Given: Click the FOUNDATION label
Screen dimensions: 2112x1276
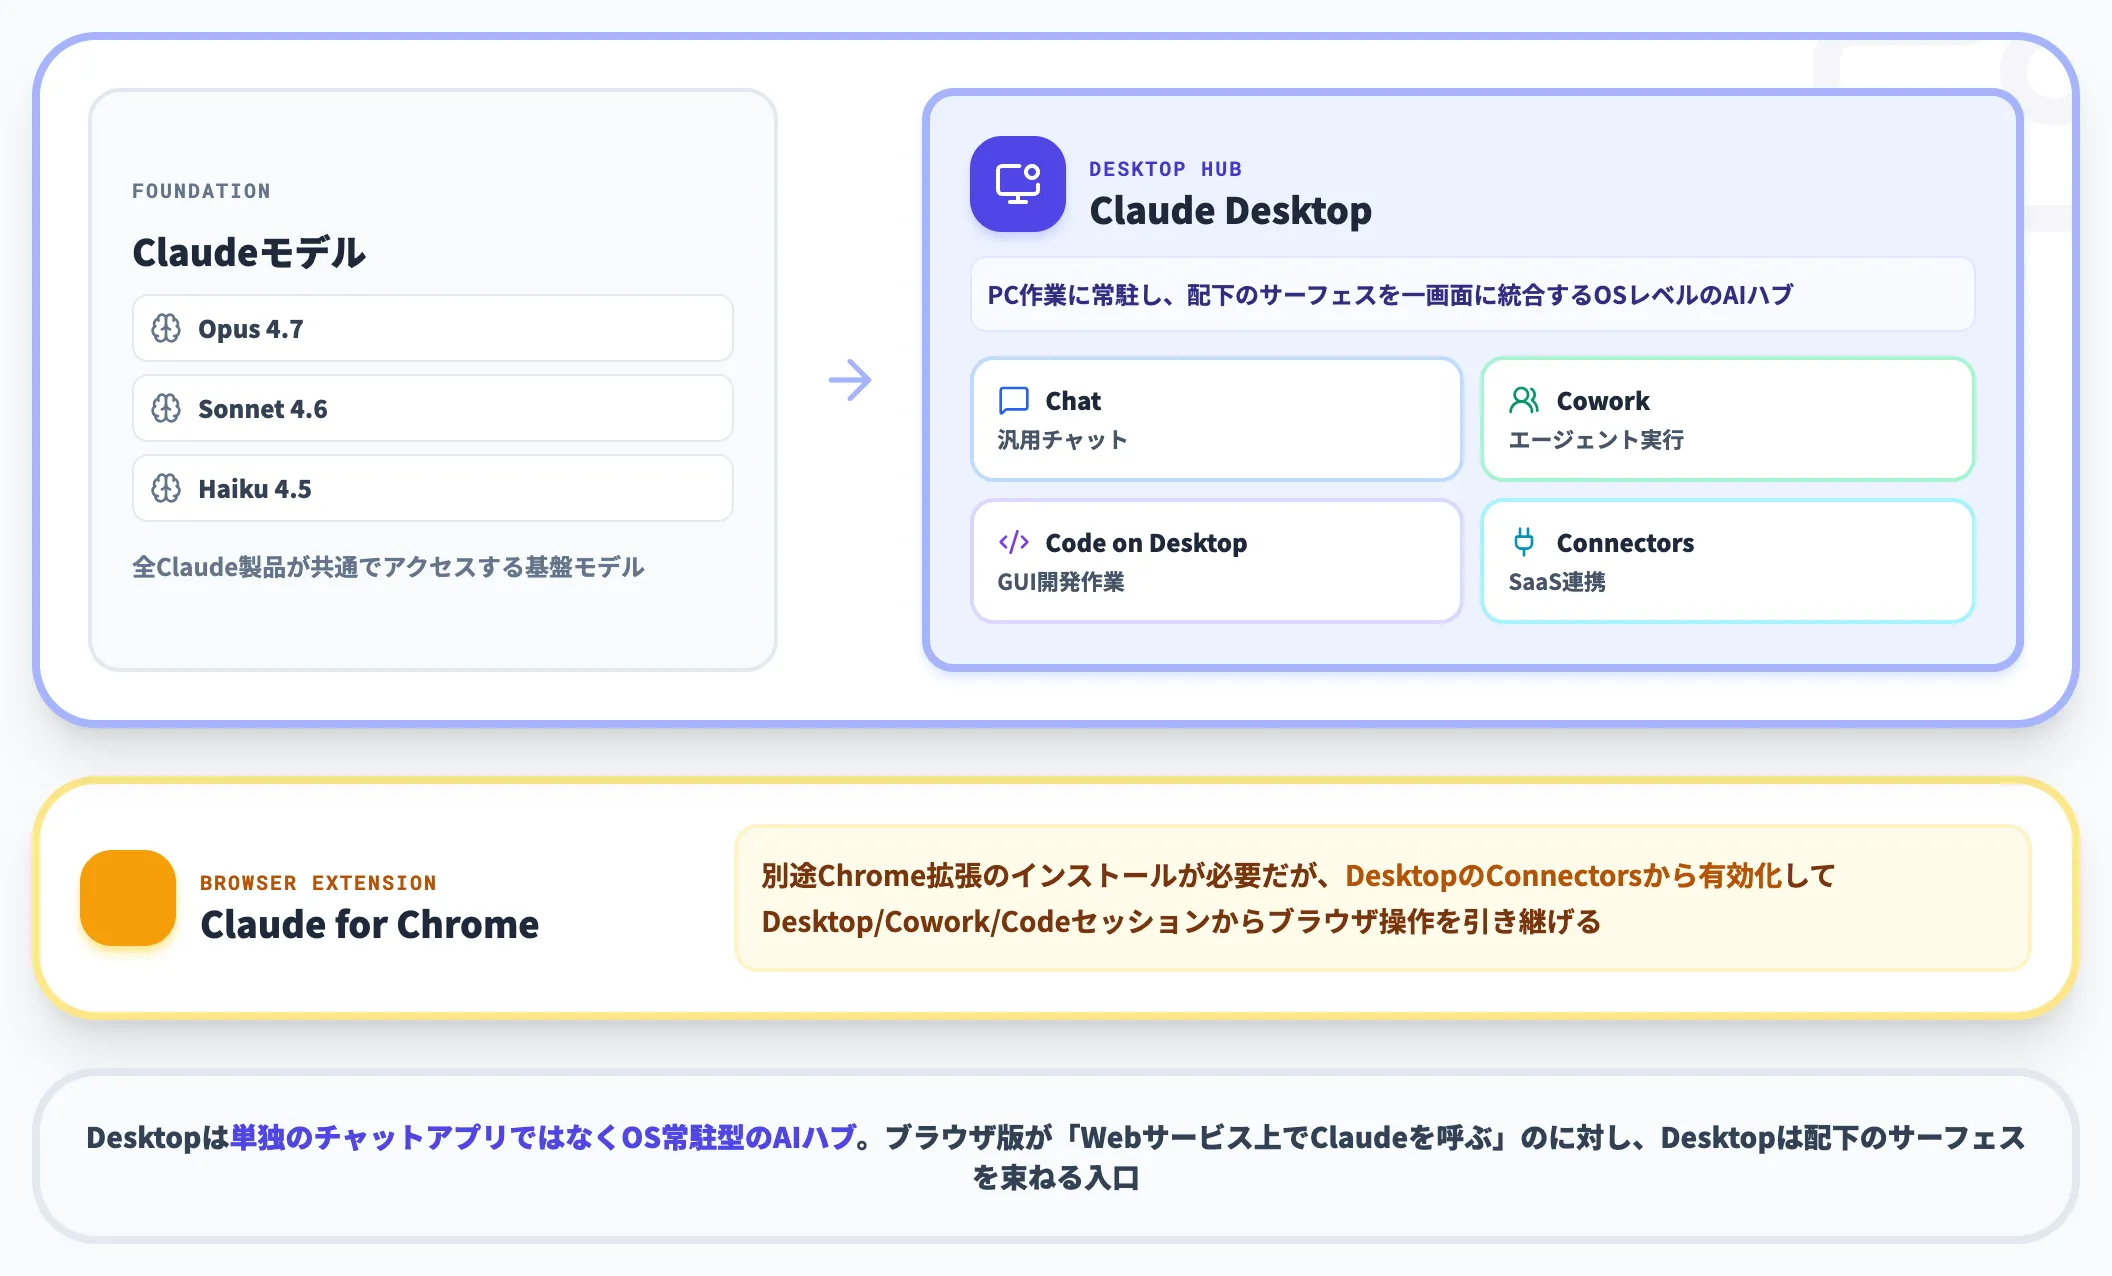Looking at the screenshot, I should [x=201, y=191].
